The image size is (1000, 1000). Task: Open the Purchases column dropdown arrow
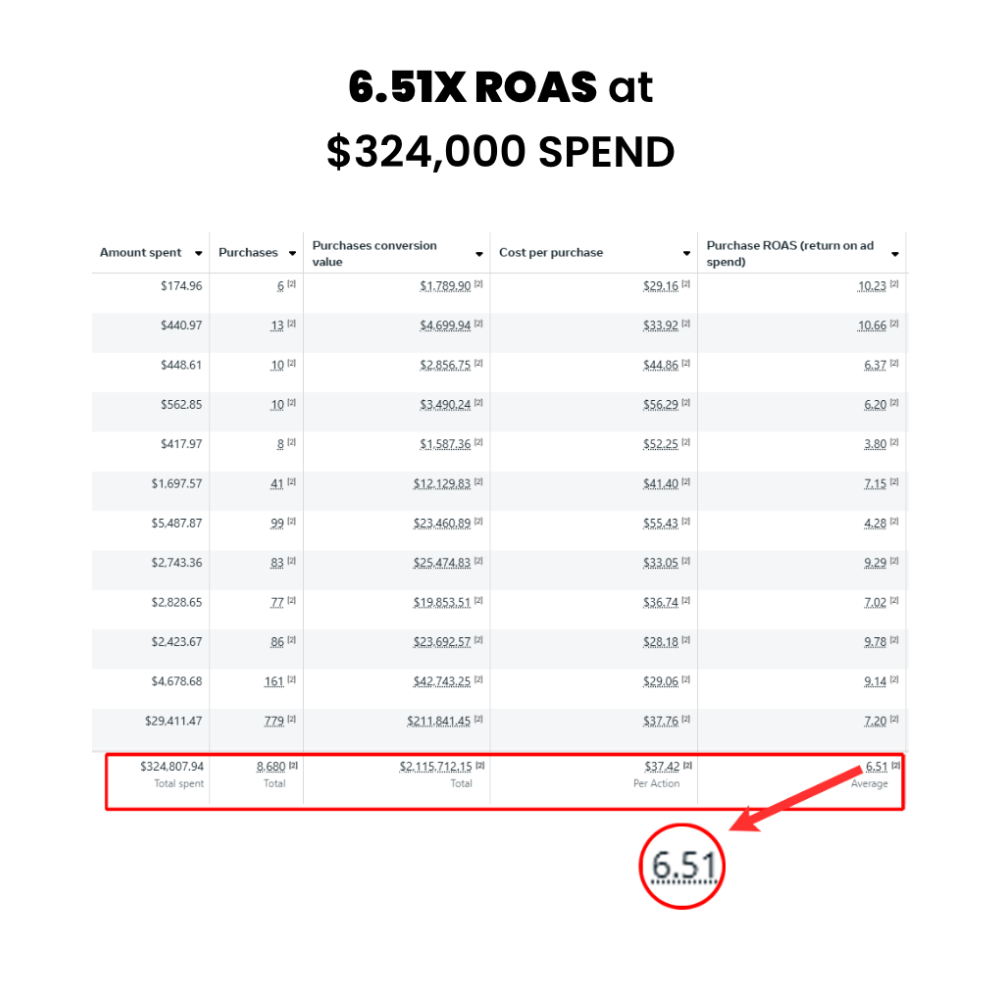292,254
